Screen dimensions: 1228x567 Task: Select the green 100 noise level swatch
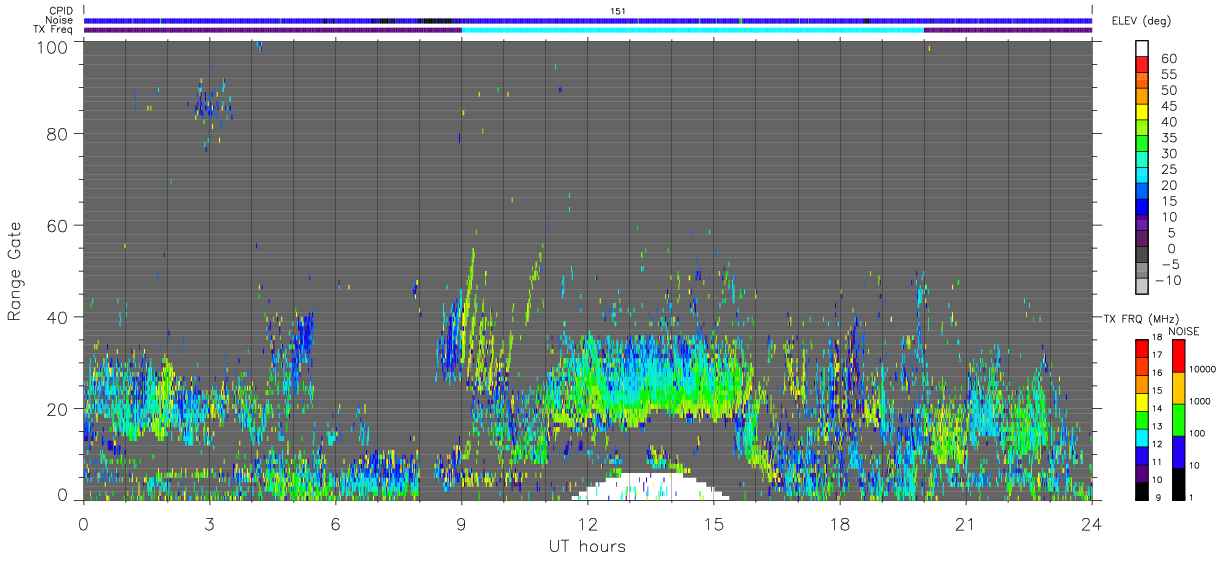[x=1178, y=420]
